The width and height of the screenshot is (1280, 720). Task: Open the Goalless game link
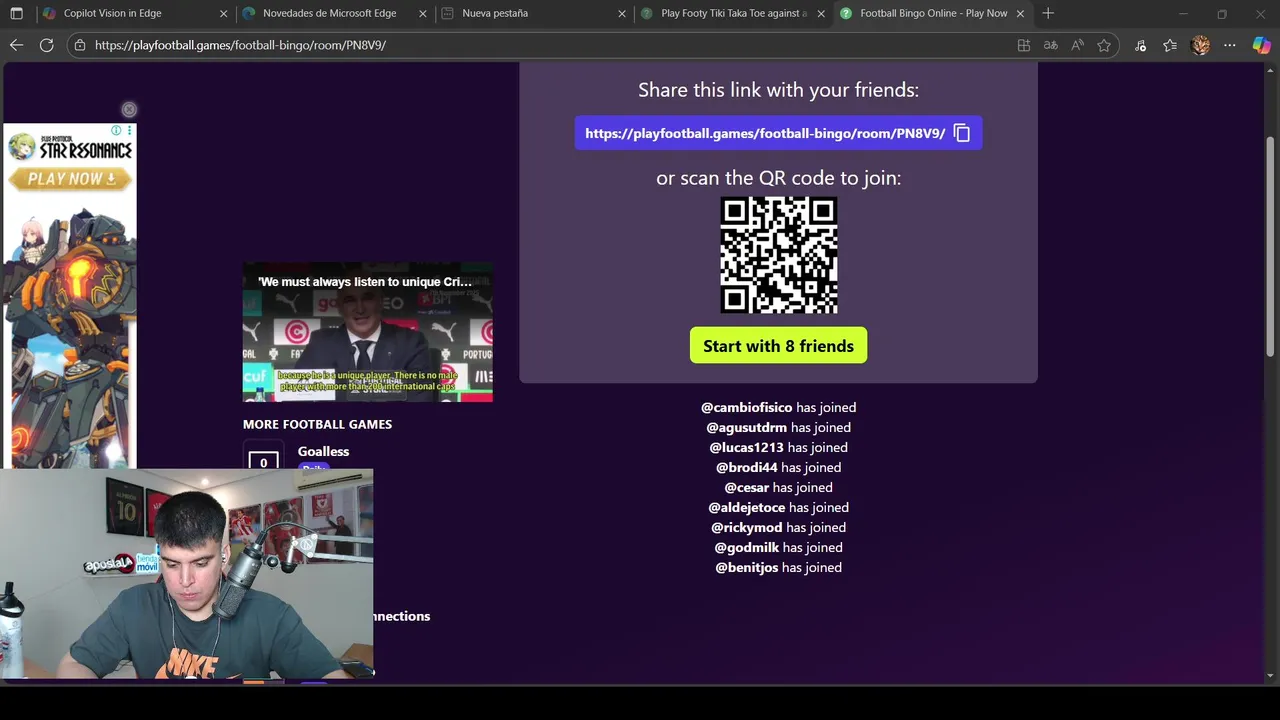(323, 451)
